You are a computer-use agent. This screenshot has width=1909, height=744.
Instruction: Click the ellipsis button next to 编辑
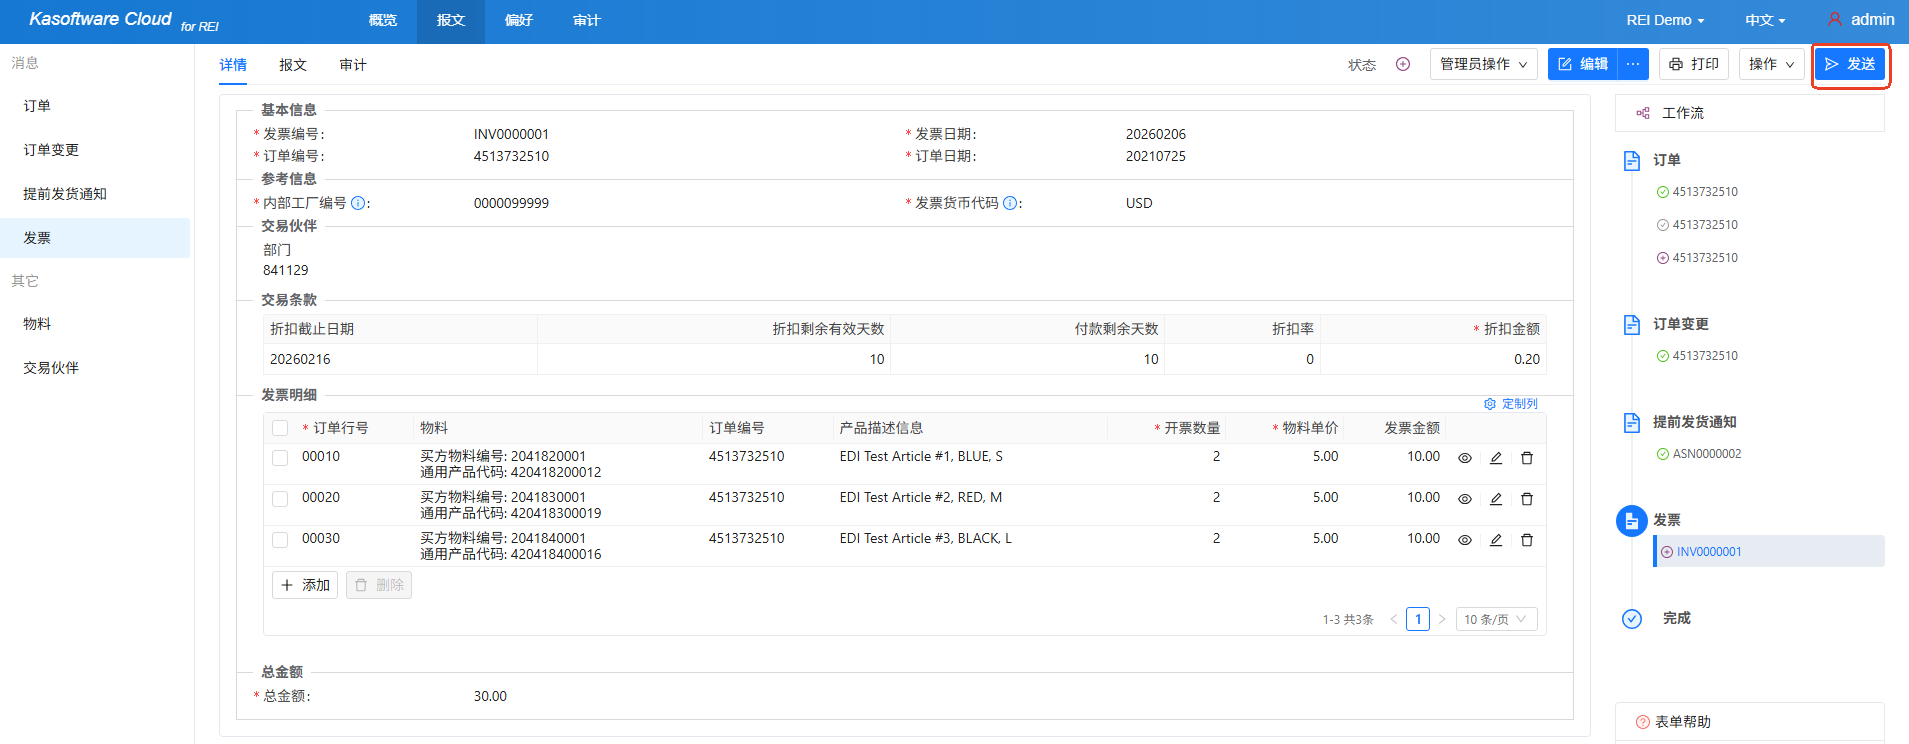click(x=1633, y=64)
